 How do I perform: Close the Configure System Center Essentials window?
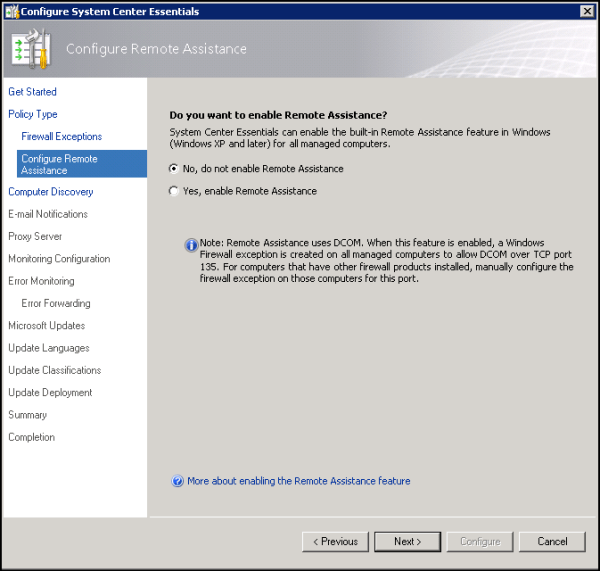coord(587,11)
